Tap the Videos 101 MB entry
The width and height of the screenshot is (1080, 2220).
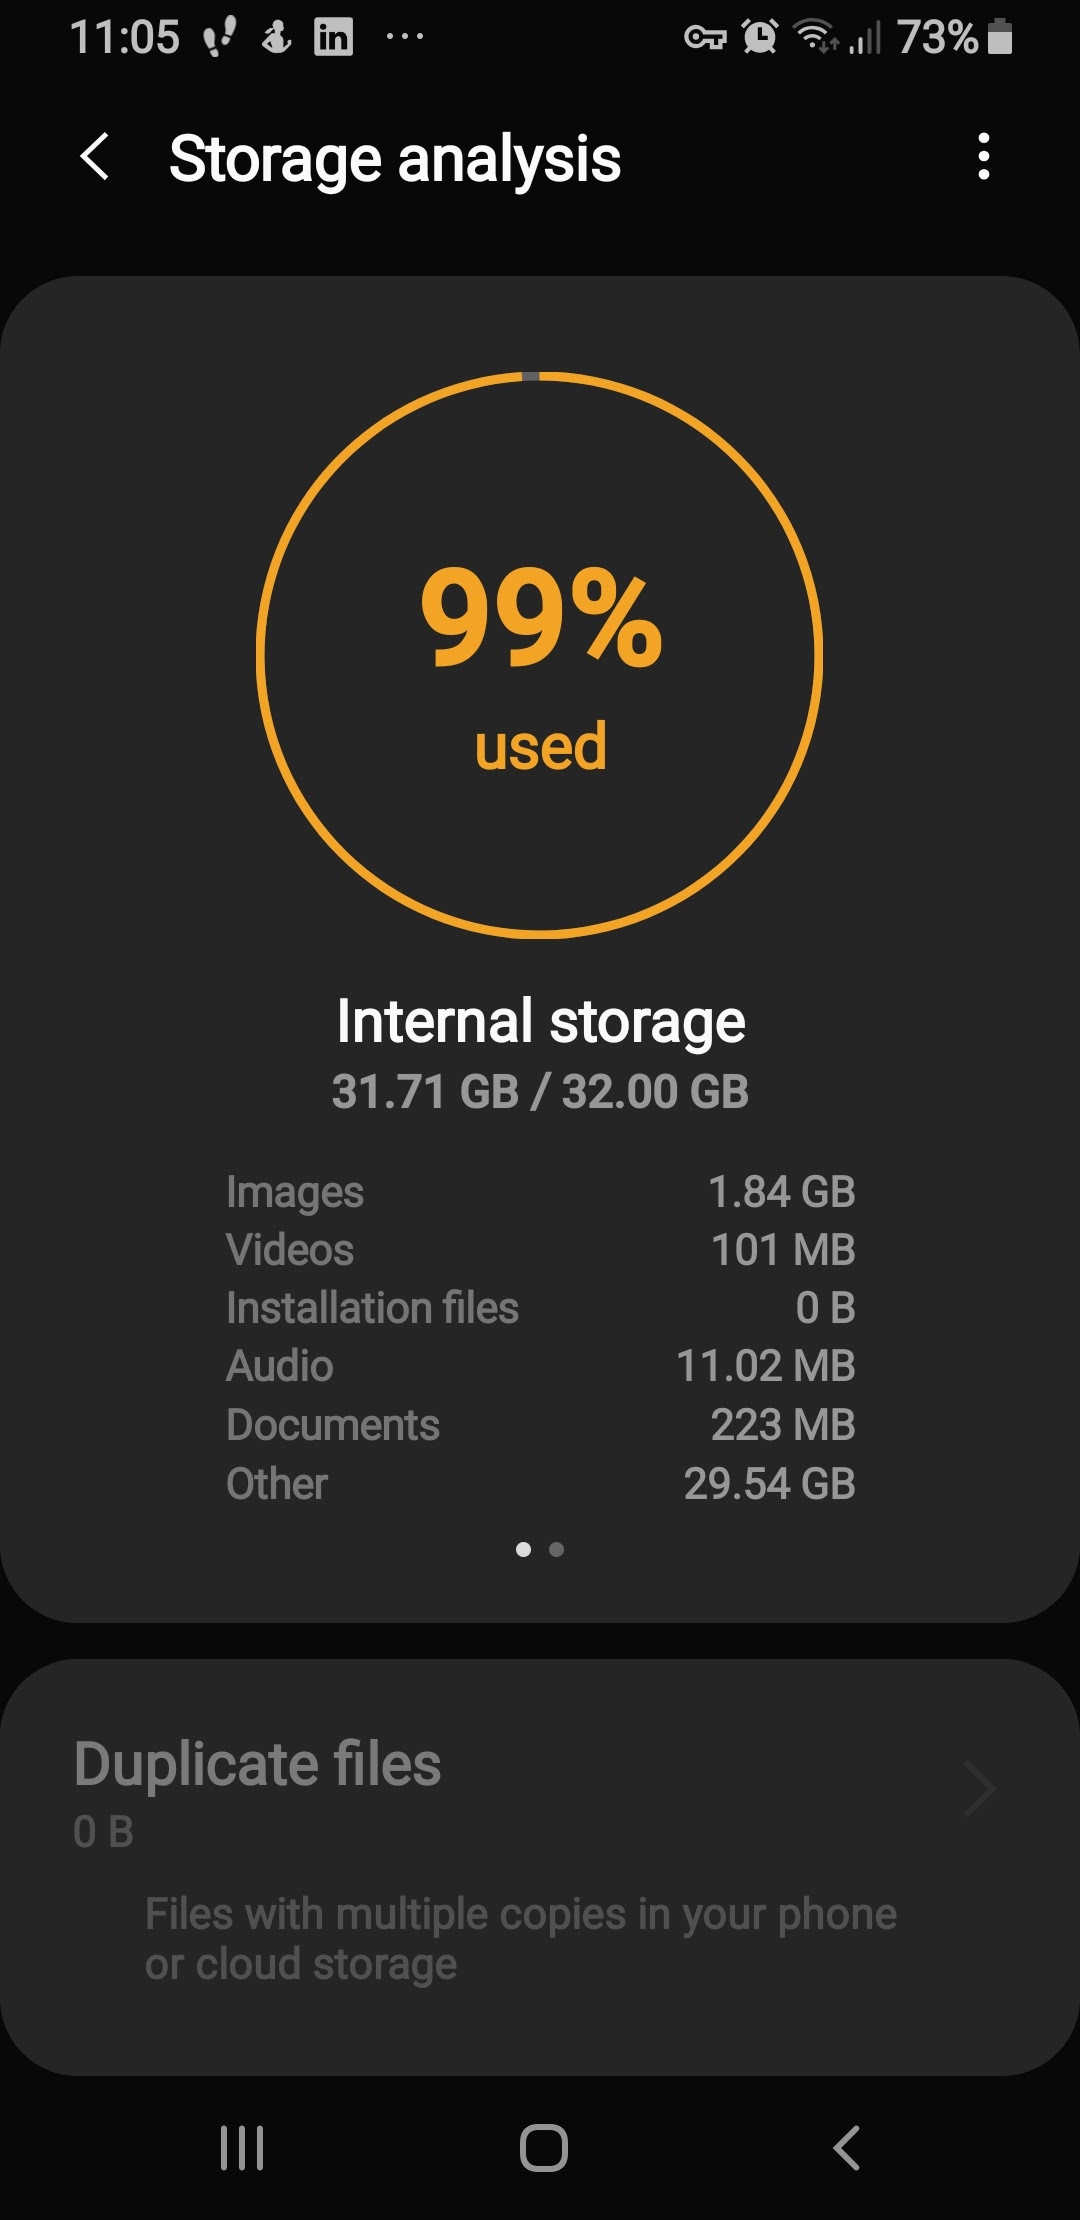(540, 1250)
